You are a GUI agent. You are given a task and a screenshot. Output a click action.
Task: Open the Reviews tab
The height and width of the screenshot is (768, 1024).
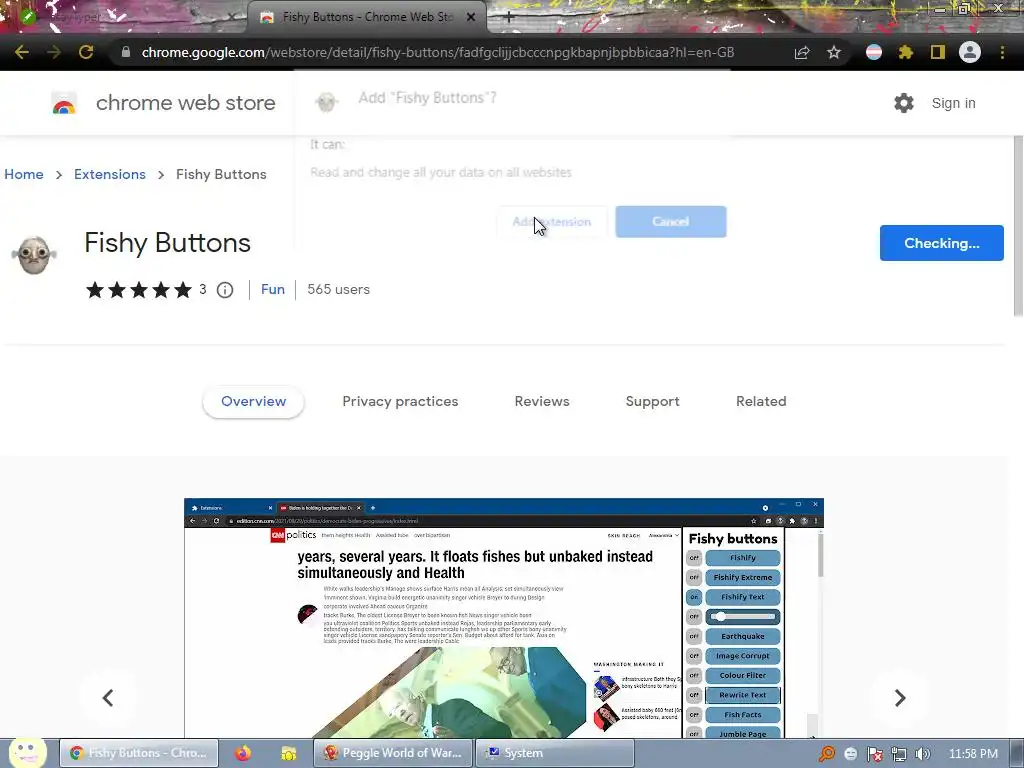tap(542, 402)
